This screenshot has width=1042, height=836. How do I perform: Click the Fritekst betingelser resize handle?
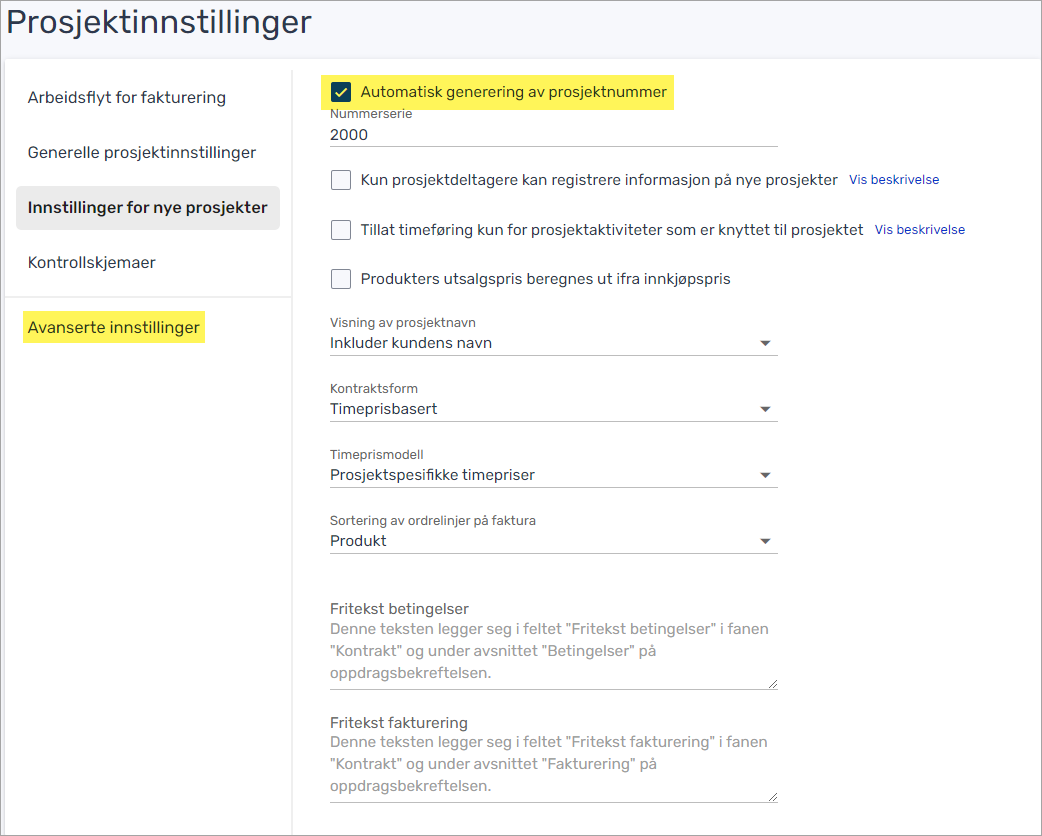point(773,684)
